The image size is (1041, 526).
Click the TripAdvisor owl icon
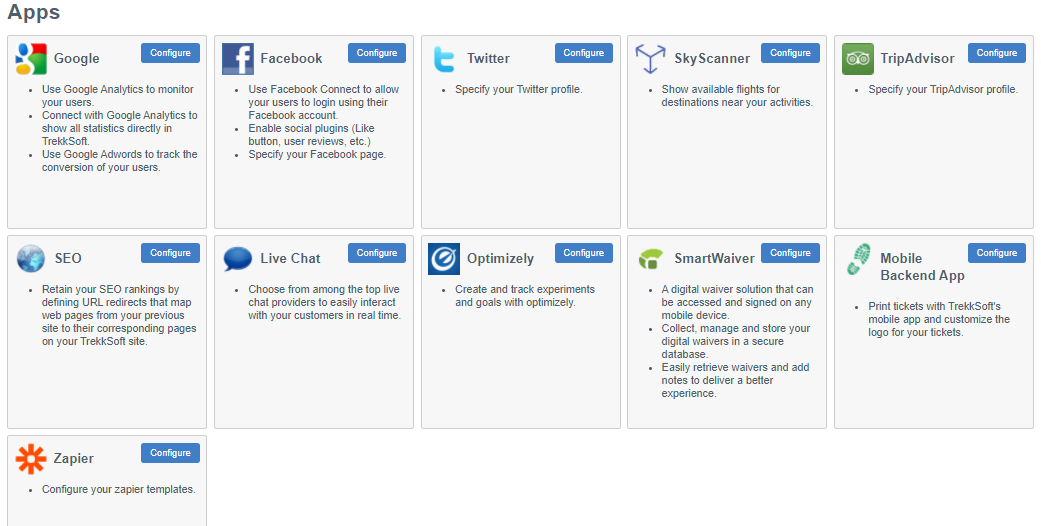click(x=858, y=58)
